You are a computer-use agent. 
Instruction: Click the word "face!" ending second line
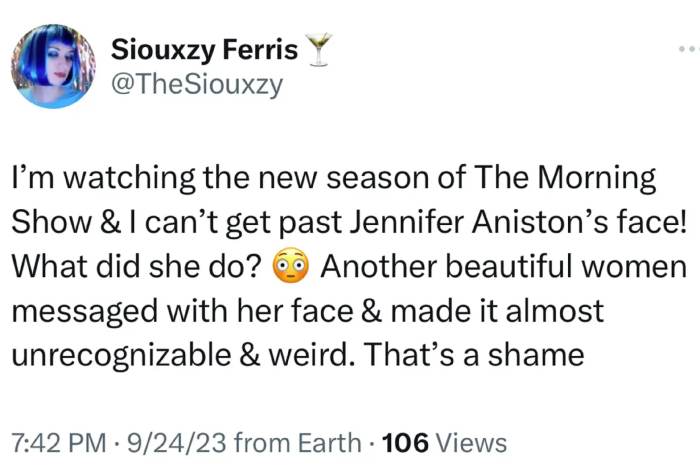647,226
